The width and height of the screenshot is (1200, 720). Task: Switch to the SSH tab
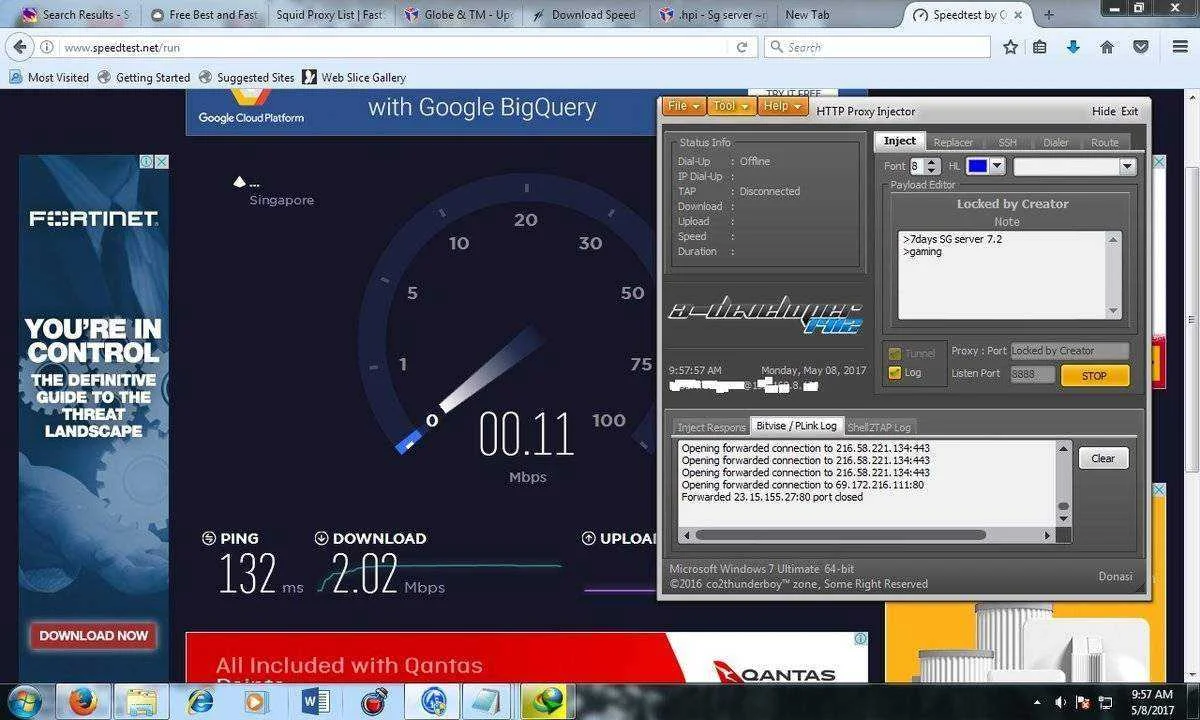pyautogui.click(x=1007, y=142)
